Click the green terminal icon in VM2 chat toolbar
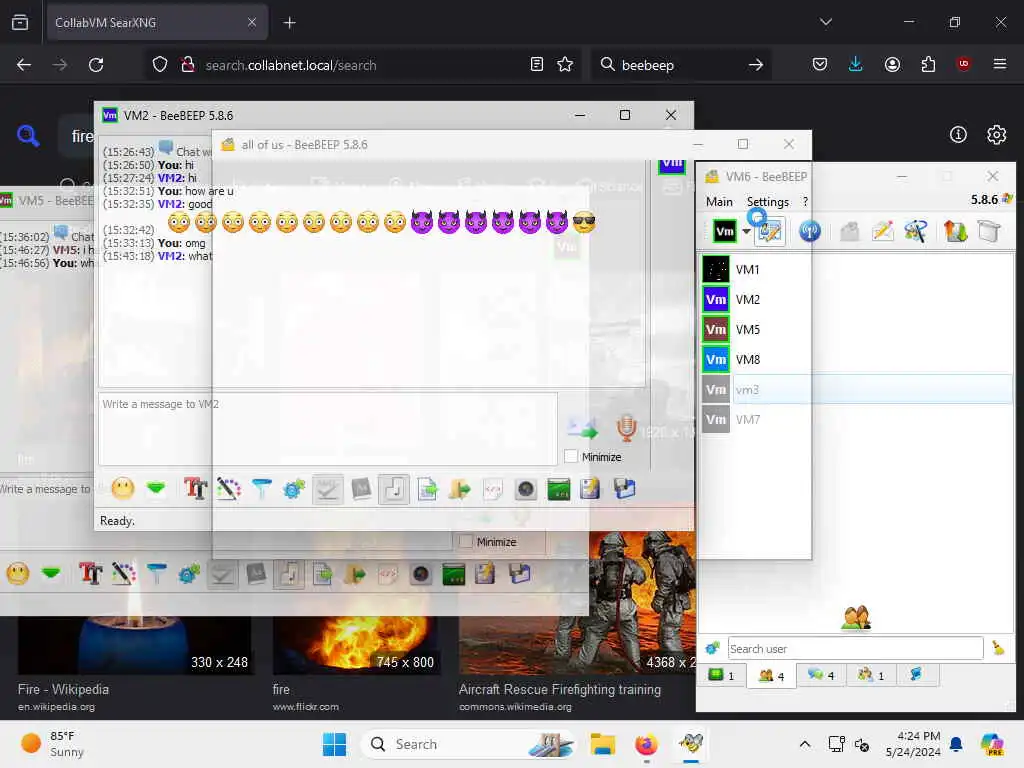The width and height of the screenshot is (1024, 768). click(558, 488)
